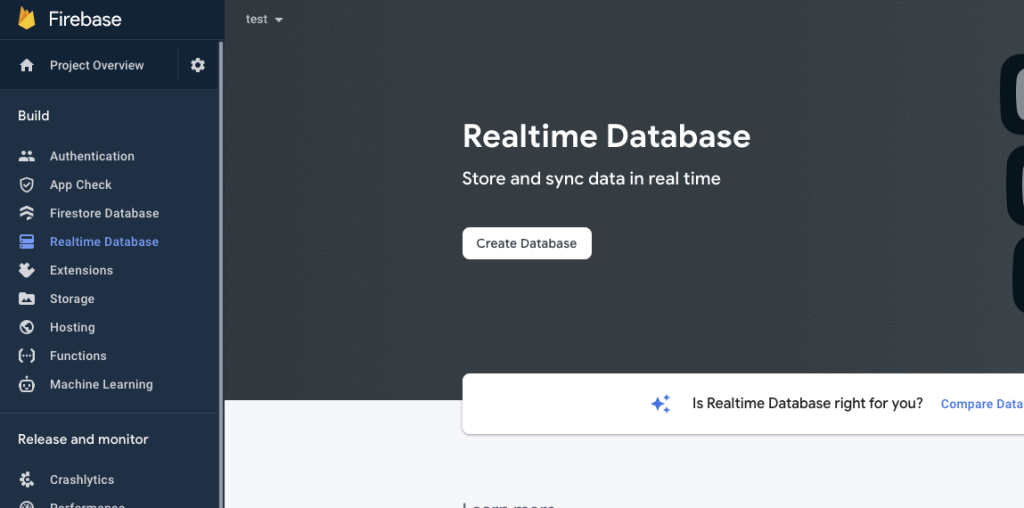Click the Build section heading
Image resolution: width=1024 pixels, height=508 pixels.
coord(33,116)
